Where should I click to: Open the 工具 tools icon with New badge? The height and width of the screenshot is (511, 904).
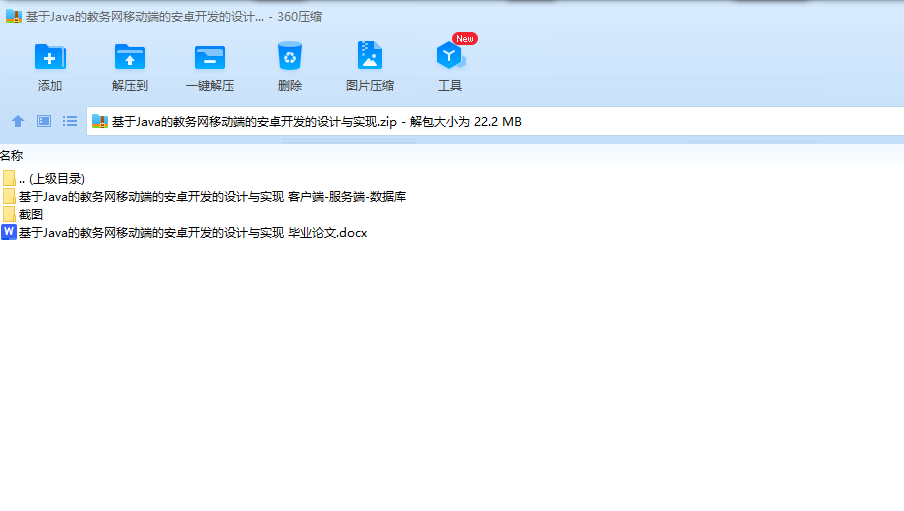pyautogui.click(x=450, y=55)
